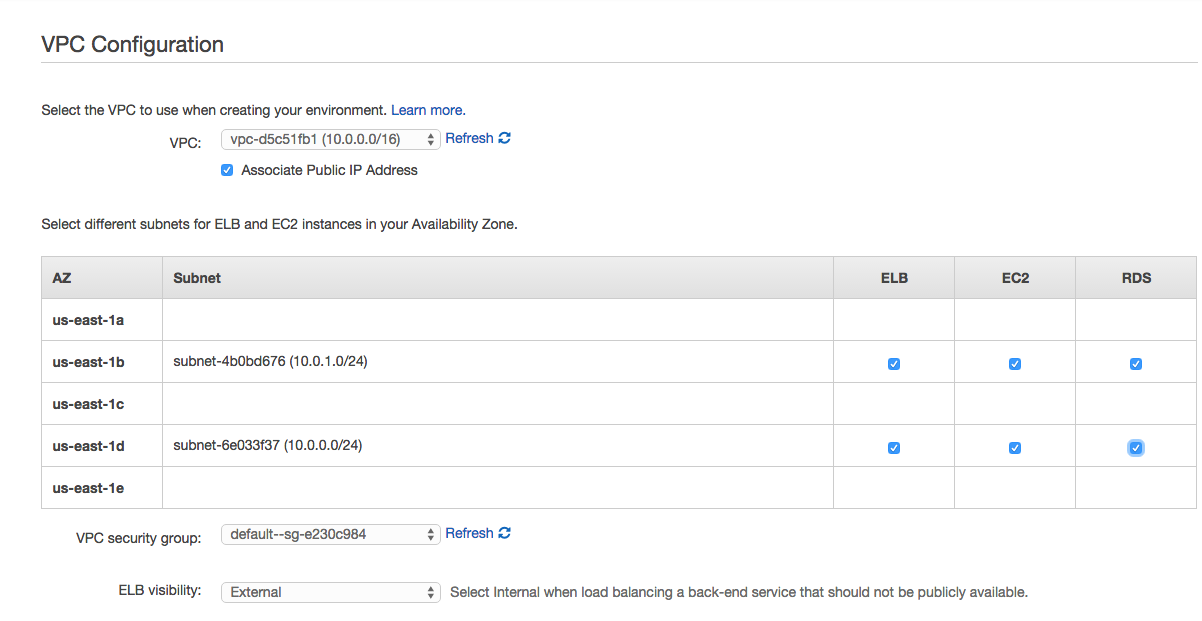
Task: Open the ELB visibility dropdown
Action: (330, 592)
